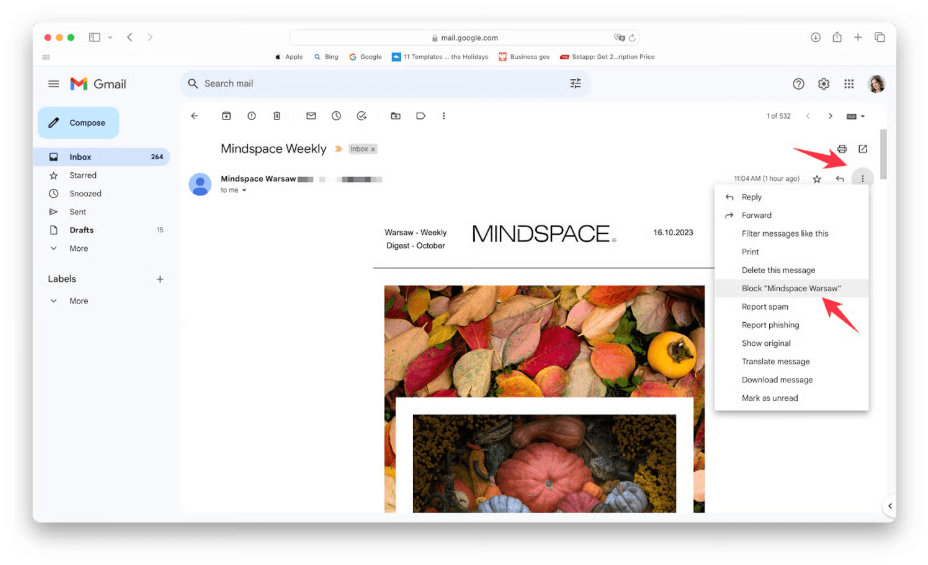The width and height of the screenshot is (928, 565).
Task: Open Settings gear icon
Action: point(823,84)
